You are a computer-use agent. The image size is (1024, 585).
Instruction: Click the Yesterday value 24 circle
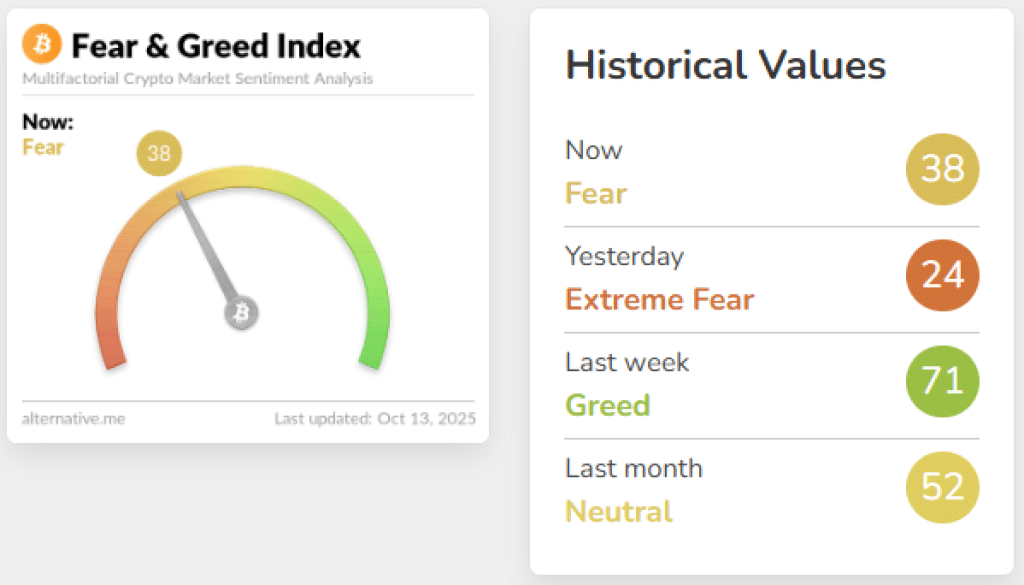[942, 275]
